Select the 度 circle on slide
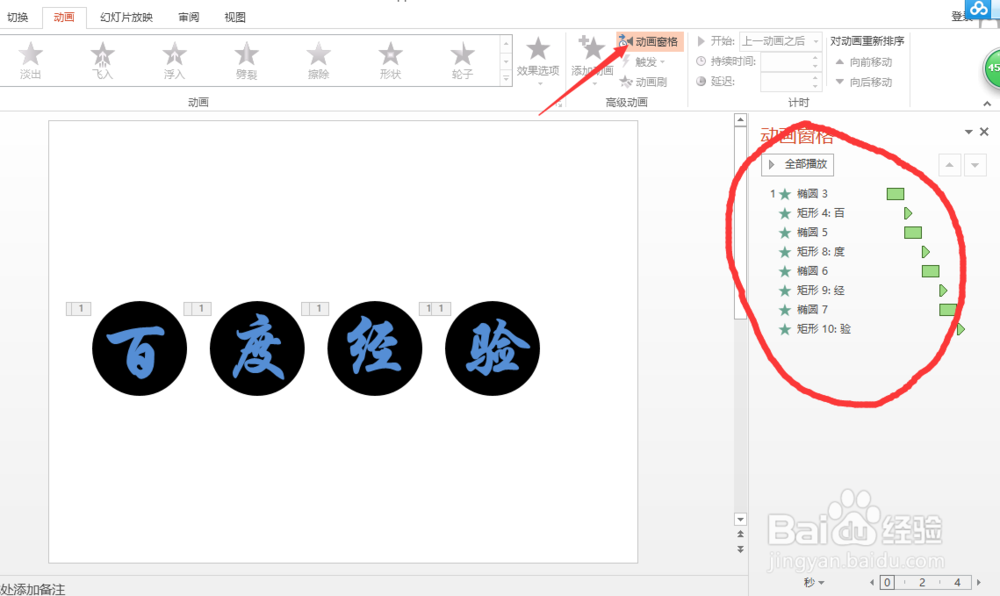Screen dimensions: 1000x596 pos(257,349)
